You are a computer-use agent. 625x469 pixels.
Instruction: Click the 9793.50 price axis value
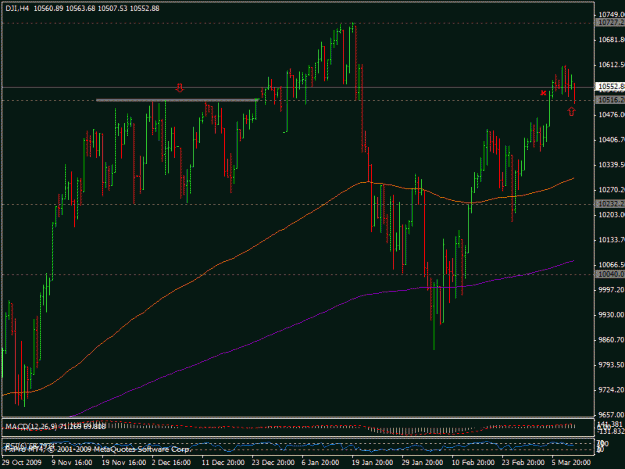pos(611,365)
